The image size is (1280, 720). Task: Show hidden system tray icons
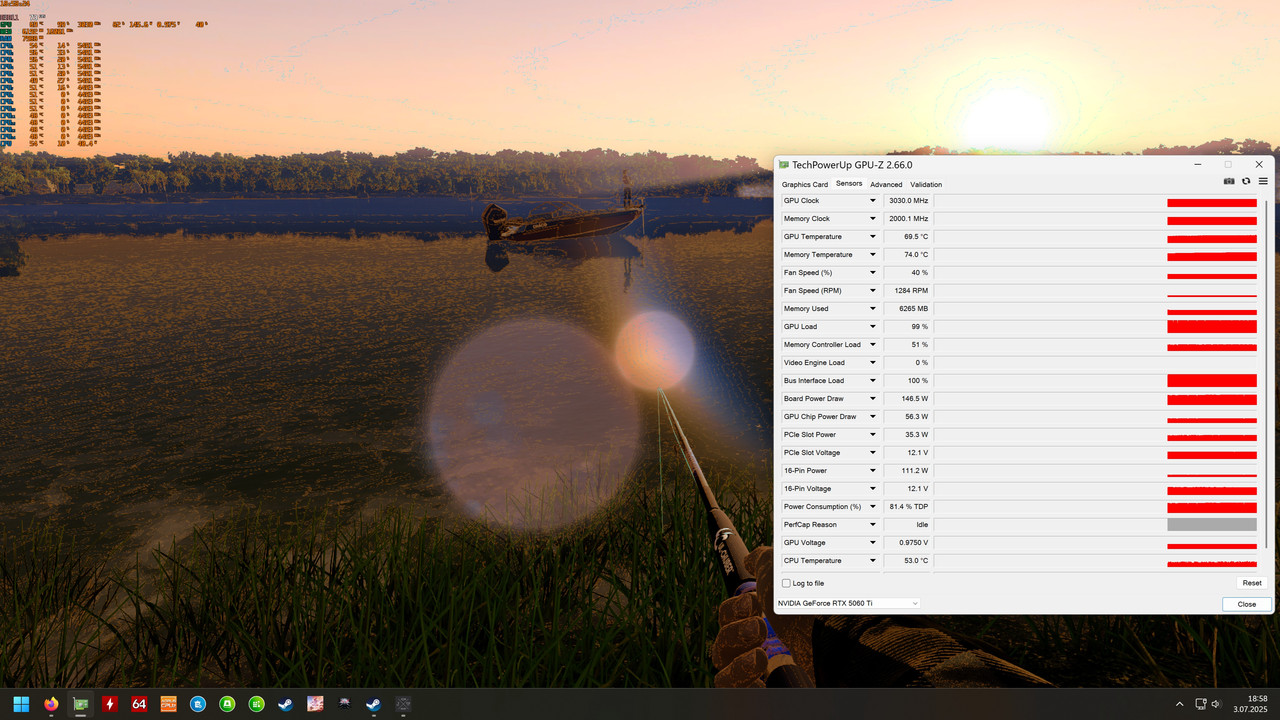coord(1179,704)
